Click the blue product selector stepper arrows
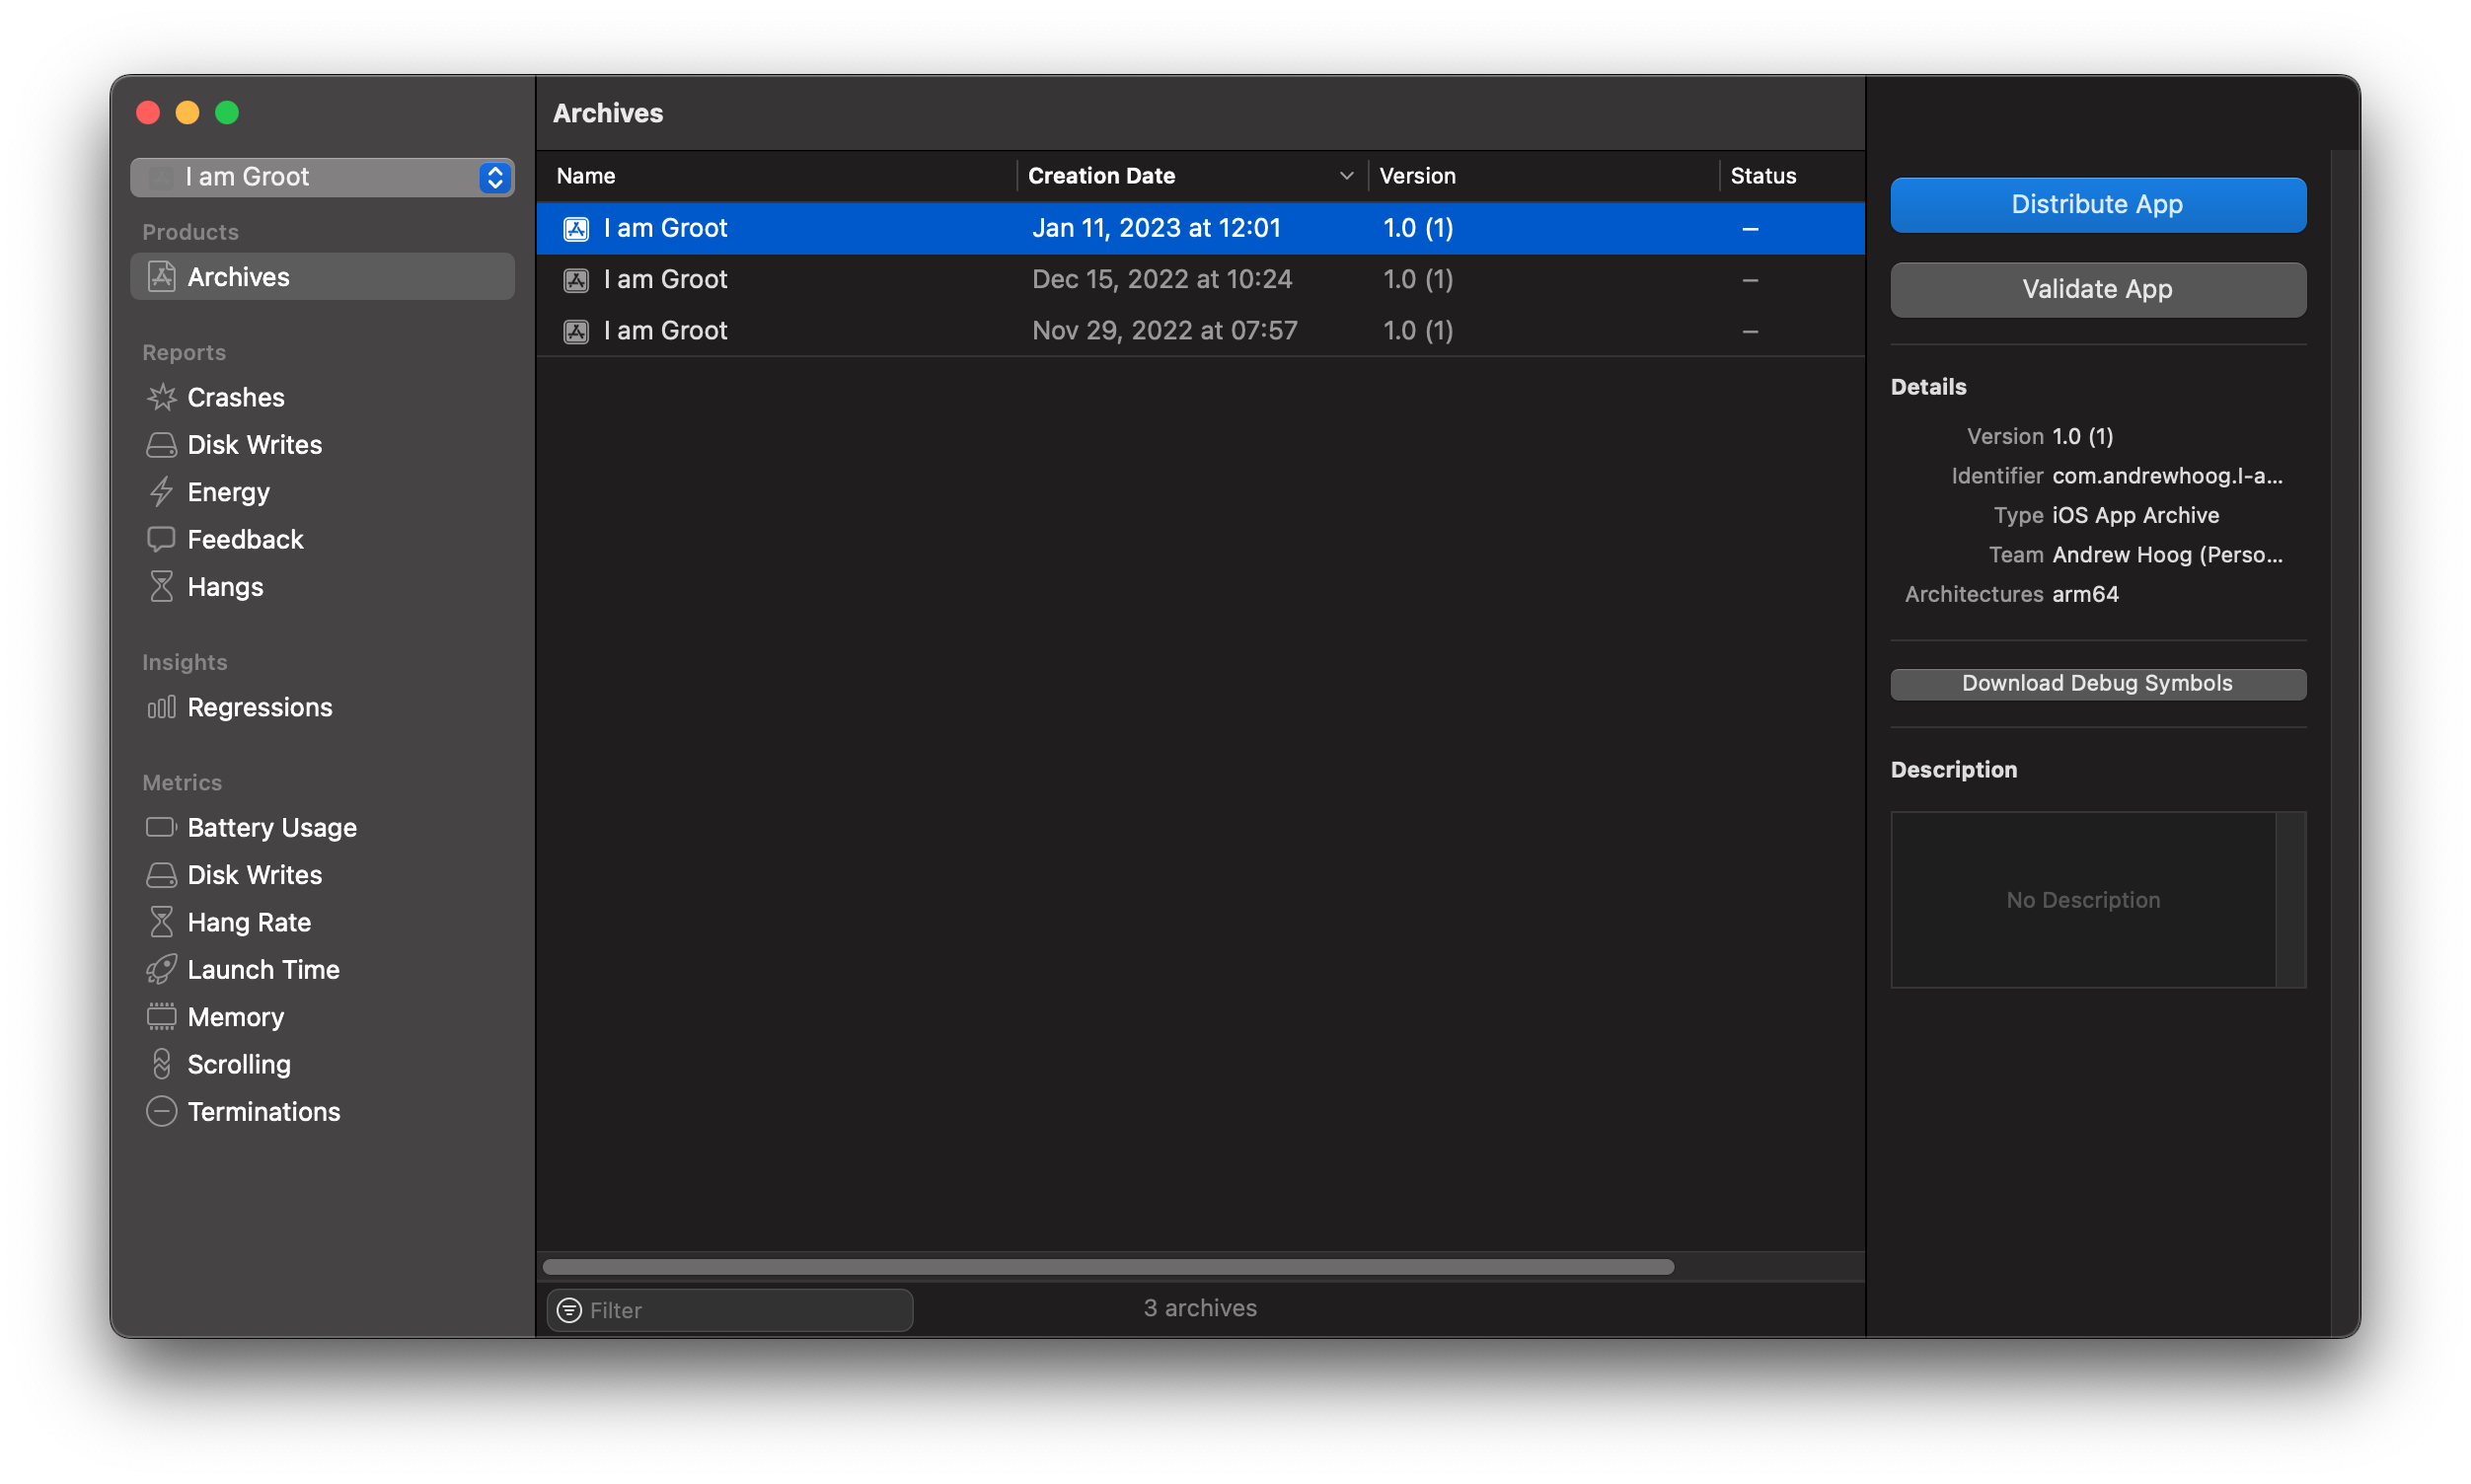Viewport: 2471px width, 1484px height. click(x=495, y=177)
